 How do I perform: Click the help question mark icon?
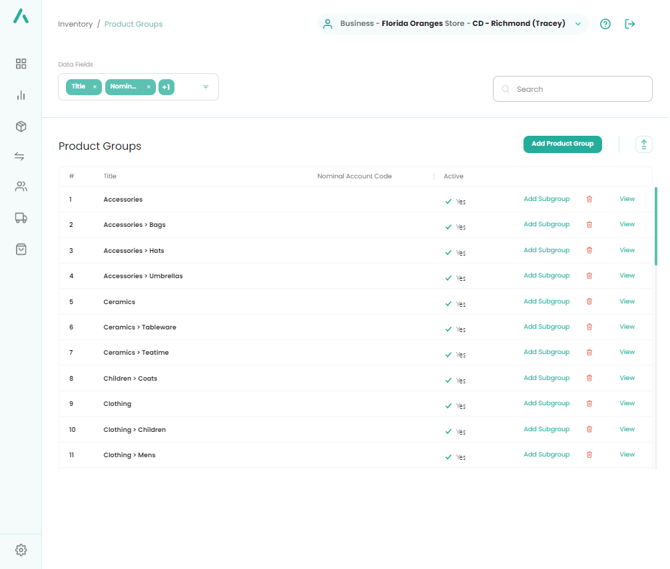point(605,24)
